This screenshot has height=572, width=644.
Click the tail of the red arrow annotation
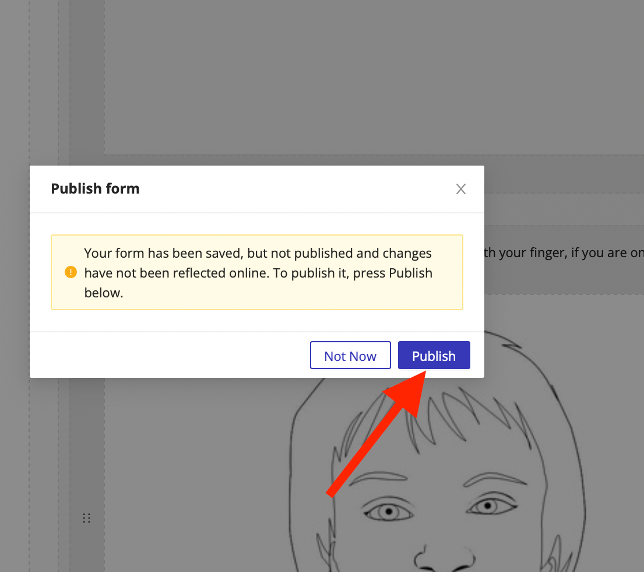[x=332, y=491]
